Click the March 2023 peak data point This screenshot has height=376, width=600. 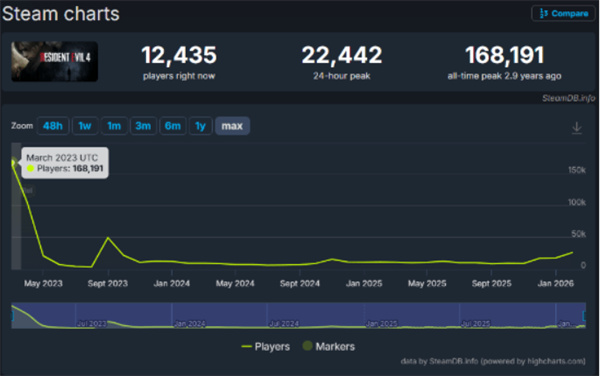[13, 162]
